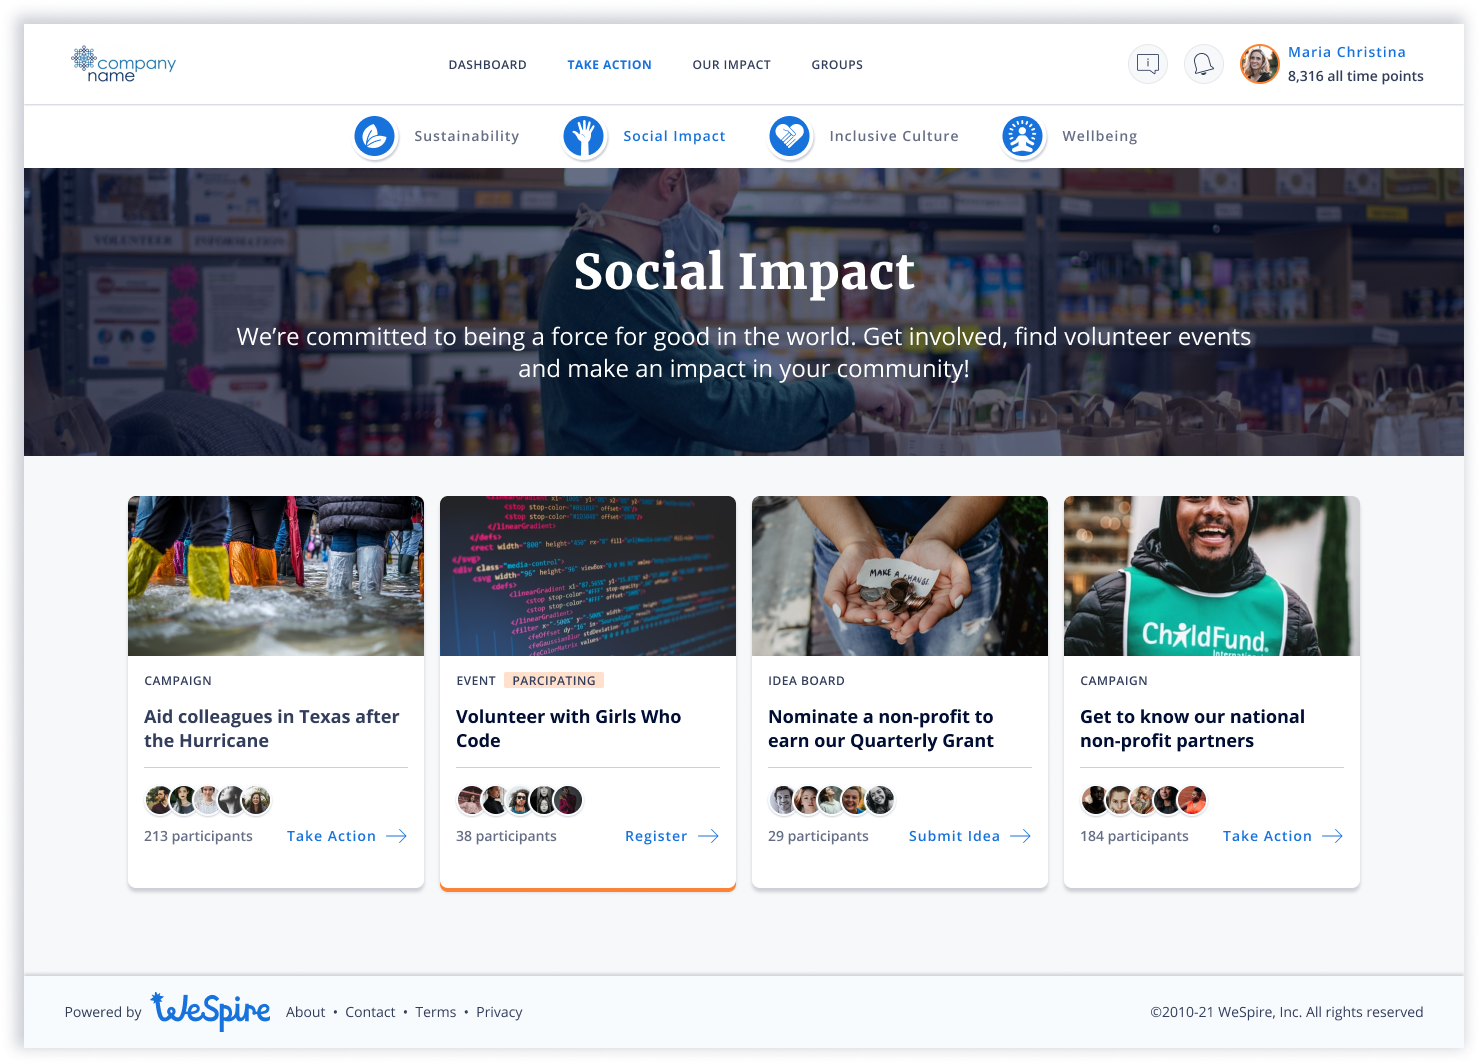
Task: Switch to the DASHBOARD tab
Action: (488, 64)
